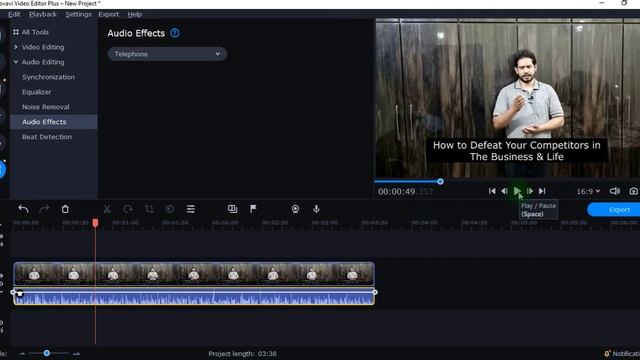The height and width of the screenshot is (360, 640).
Task: Click the Undo arrow icon
Action: pyautogui.click(x=23, y=209)
